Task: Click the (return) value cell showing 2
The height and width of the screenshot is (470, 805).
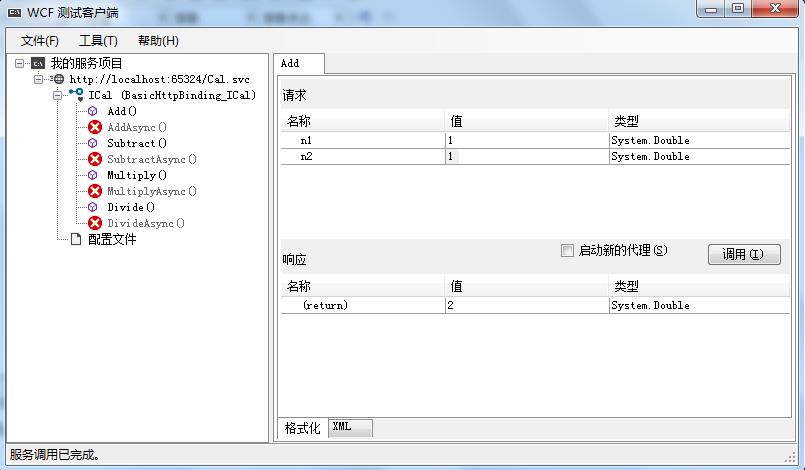Action: click(x=527, y=305)
